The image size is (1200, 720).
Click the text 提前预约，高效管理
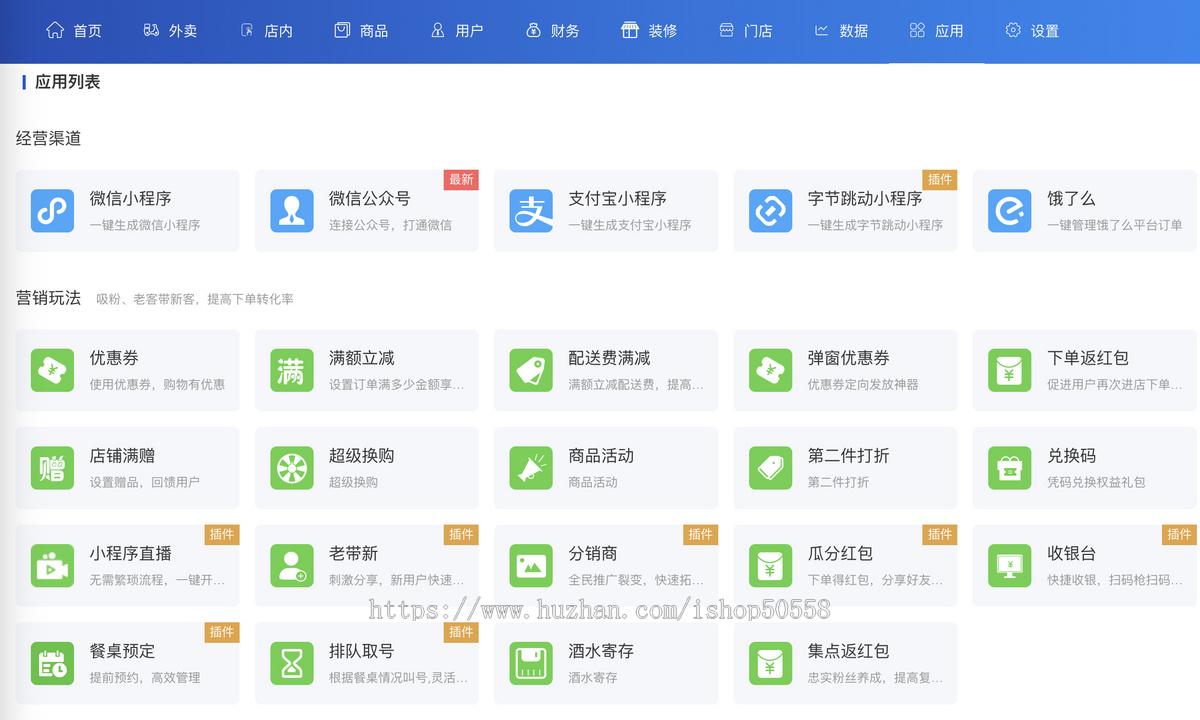click(x=145, y=677)
